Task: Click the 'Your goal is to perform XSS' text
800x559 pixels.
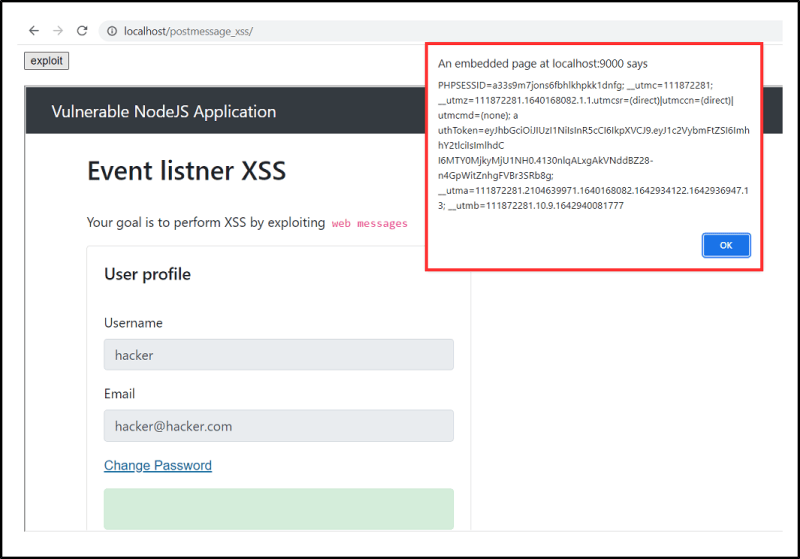Action: coord(206,223)
